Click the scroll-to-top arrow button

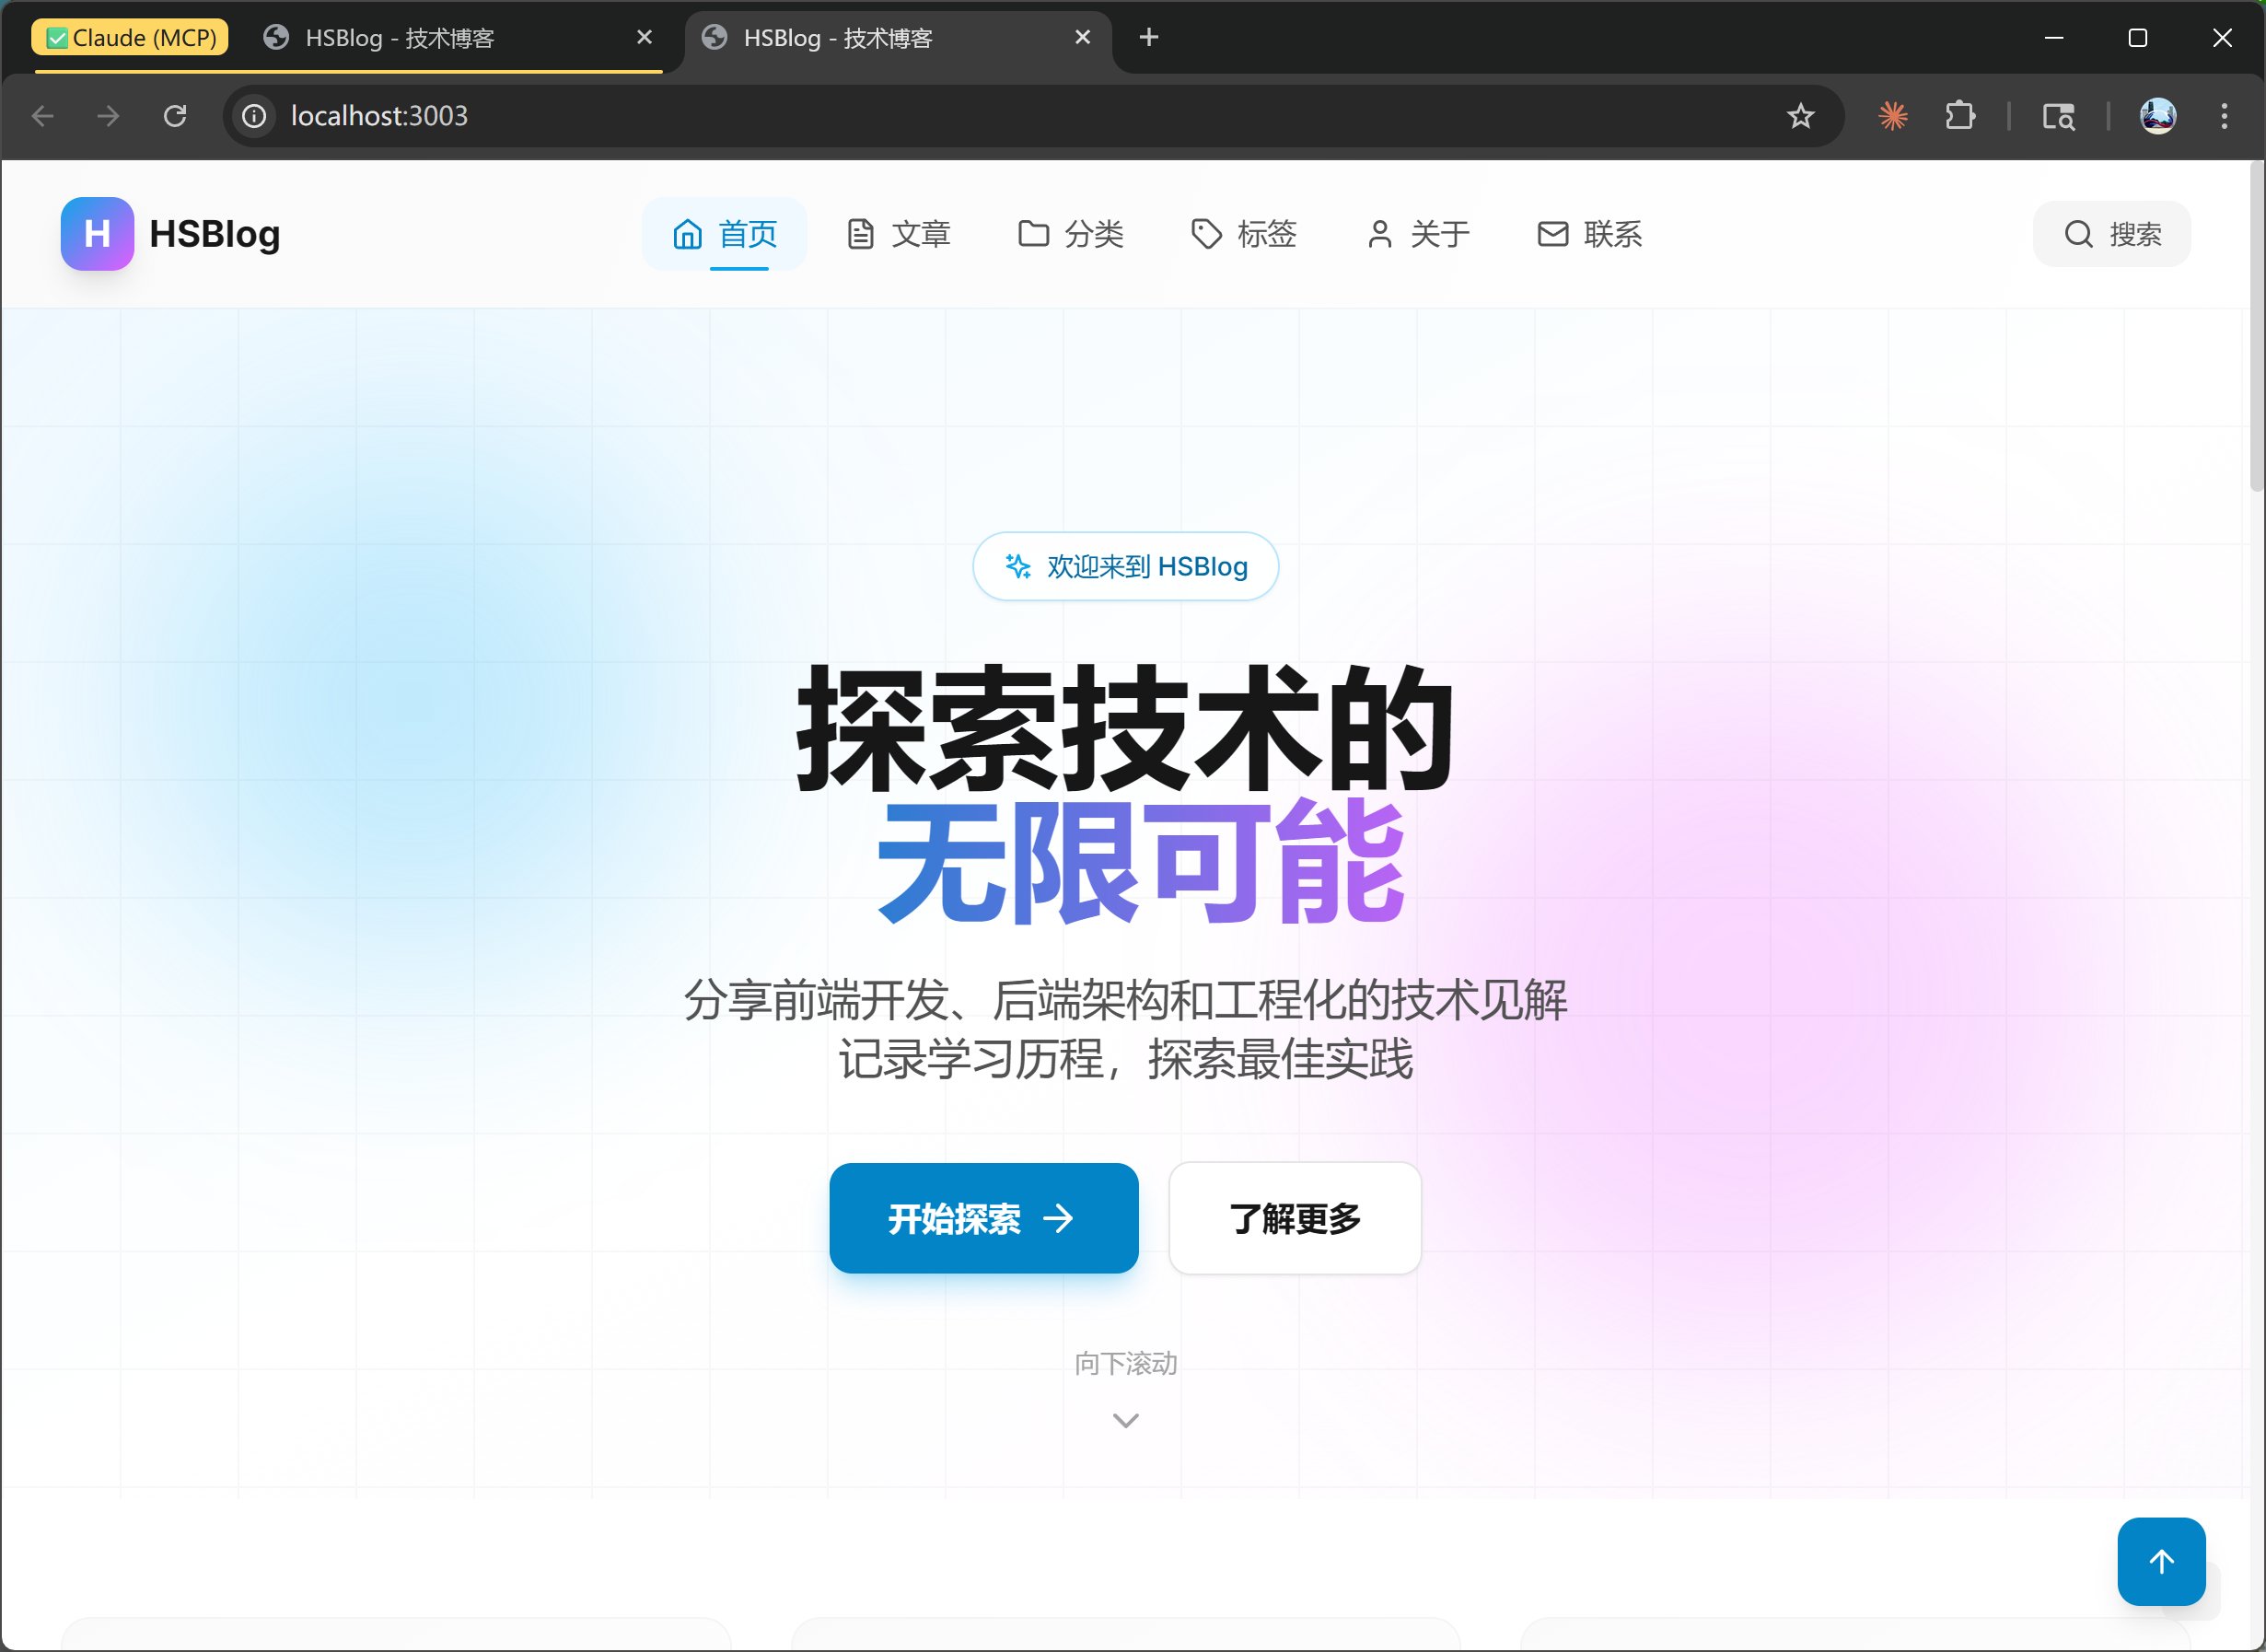2160,1561
